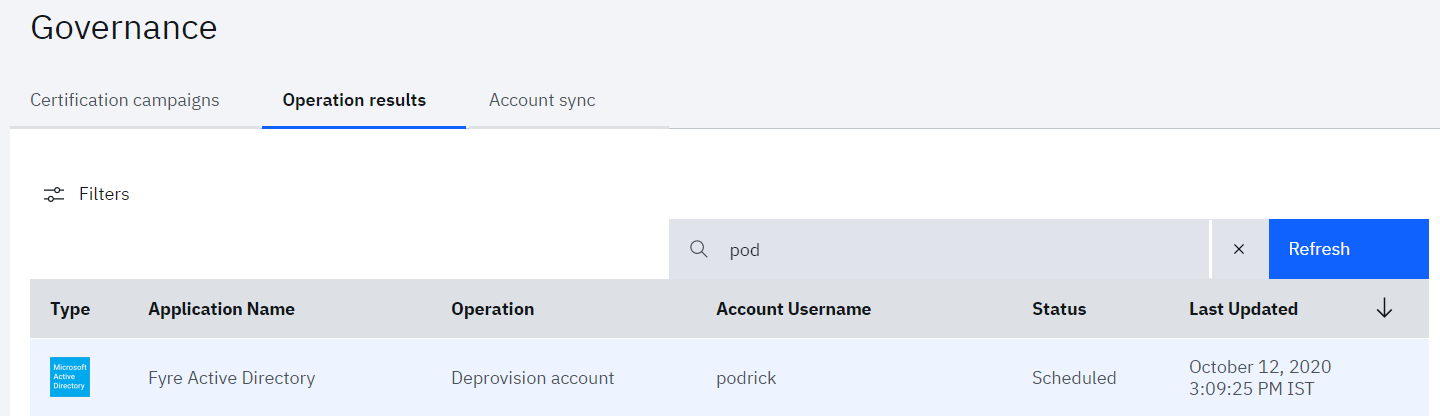Clear the search with the X icon
The image size is (1440, 416).
click(x=1239, y=249)
